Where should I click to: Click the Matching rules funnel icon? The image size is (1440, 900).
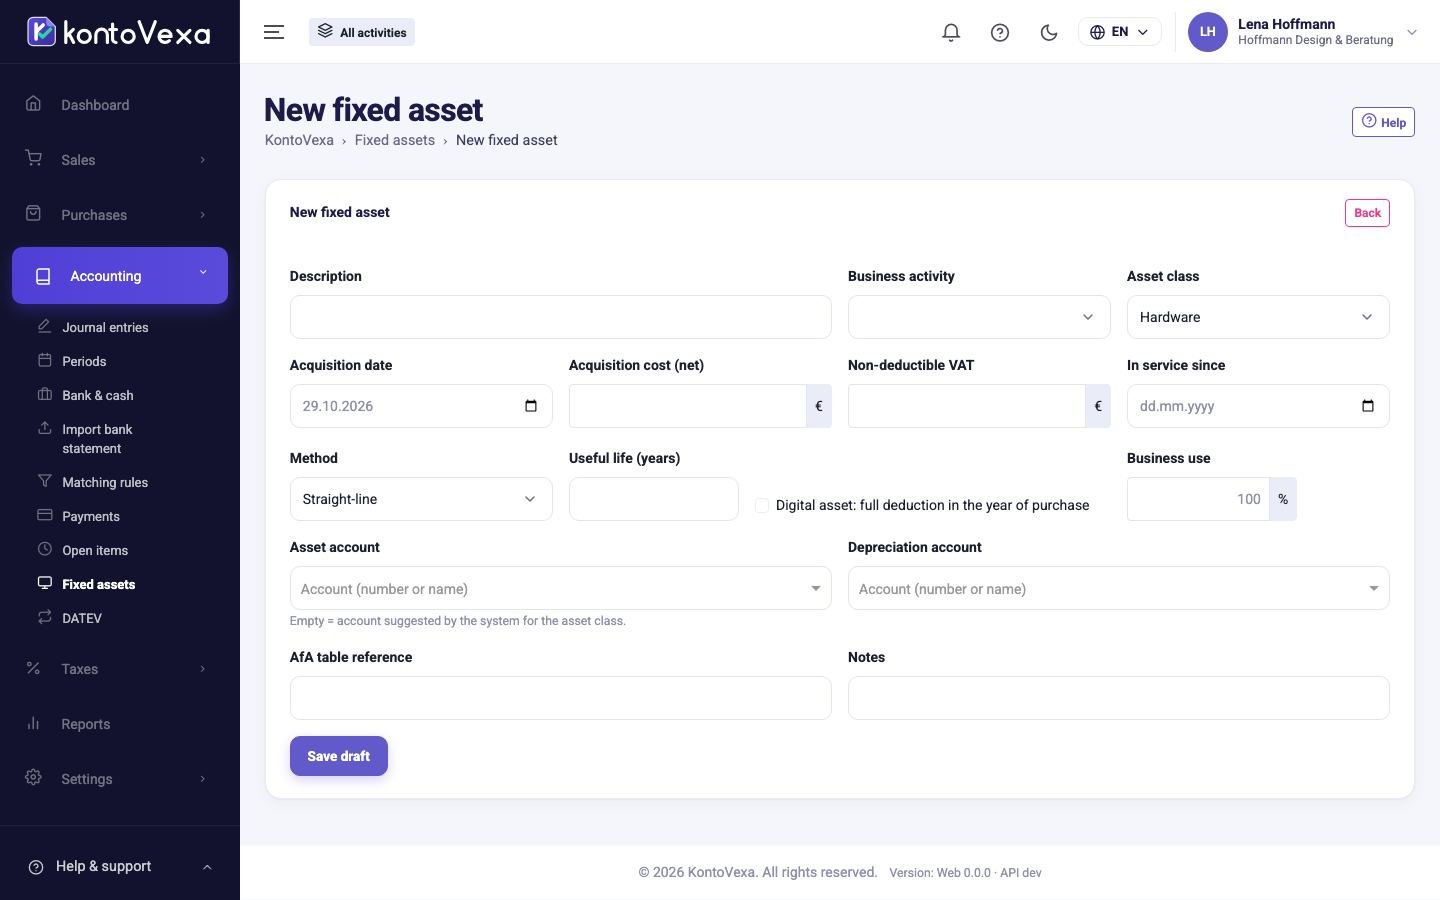point(44,481)
